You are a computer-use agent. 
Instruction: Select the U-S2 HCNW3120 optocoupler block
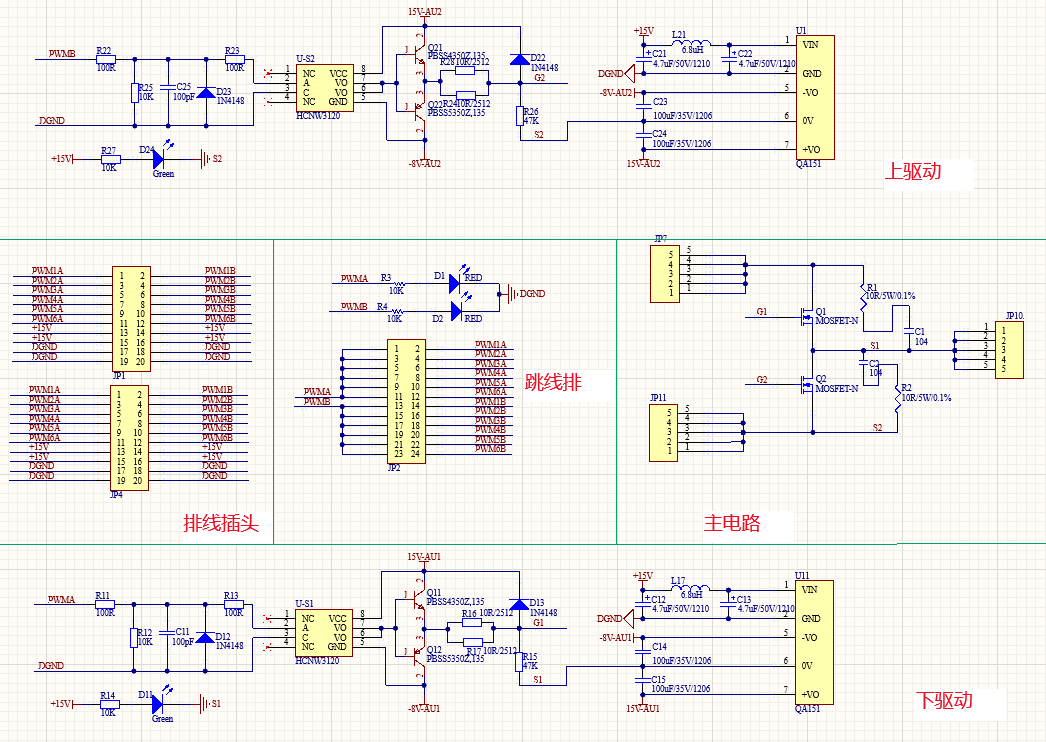point(325,88)
